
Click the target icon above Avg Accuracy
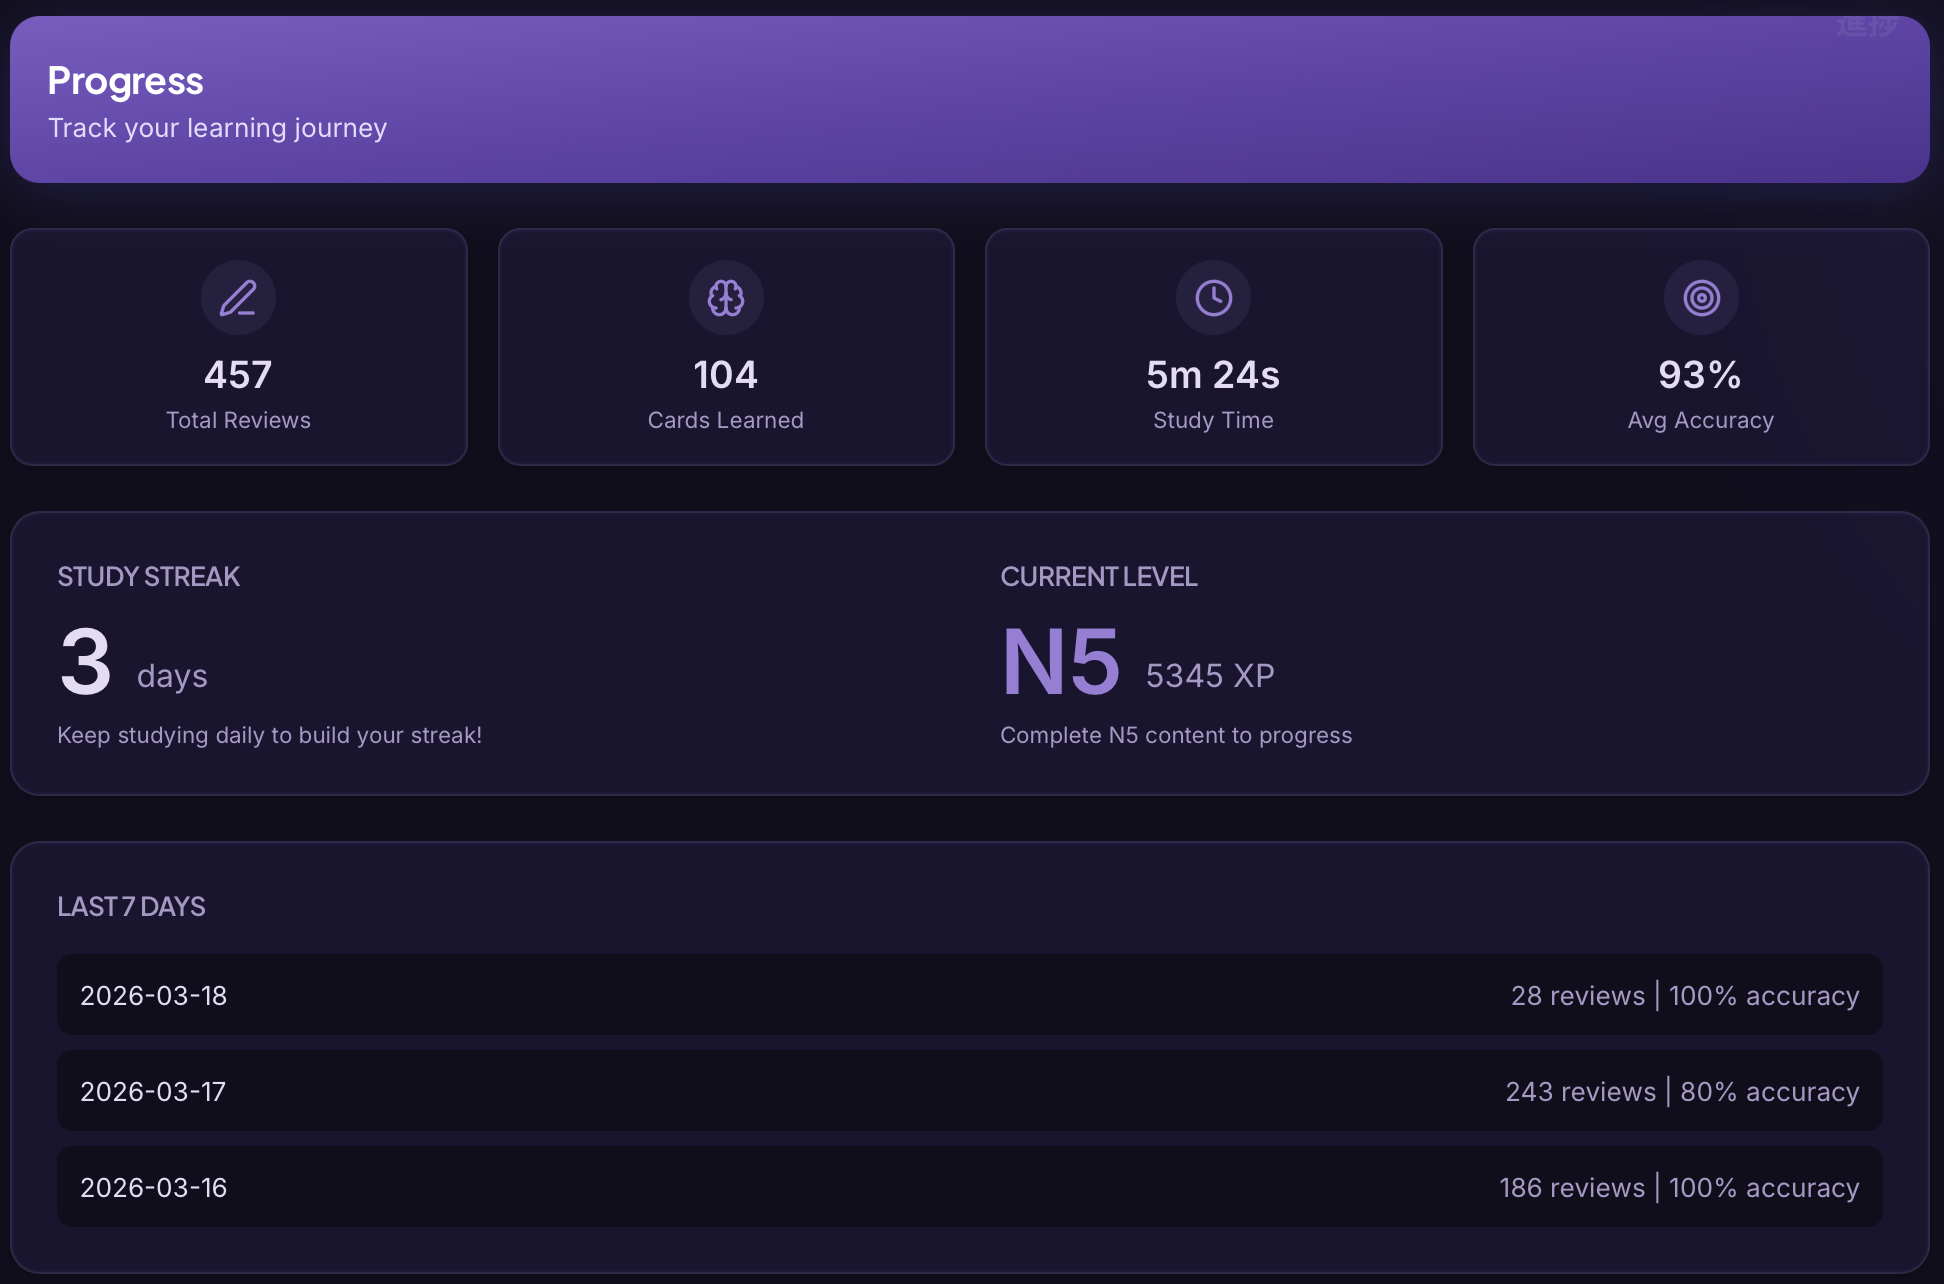point(1700,297)
